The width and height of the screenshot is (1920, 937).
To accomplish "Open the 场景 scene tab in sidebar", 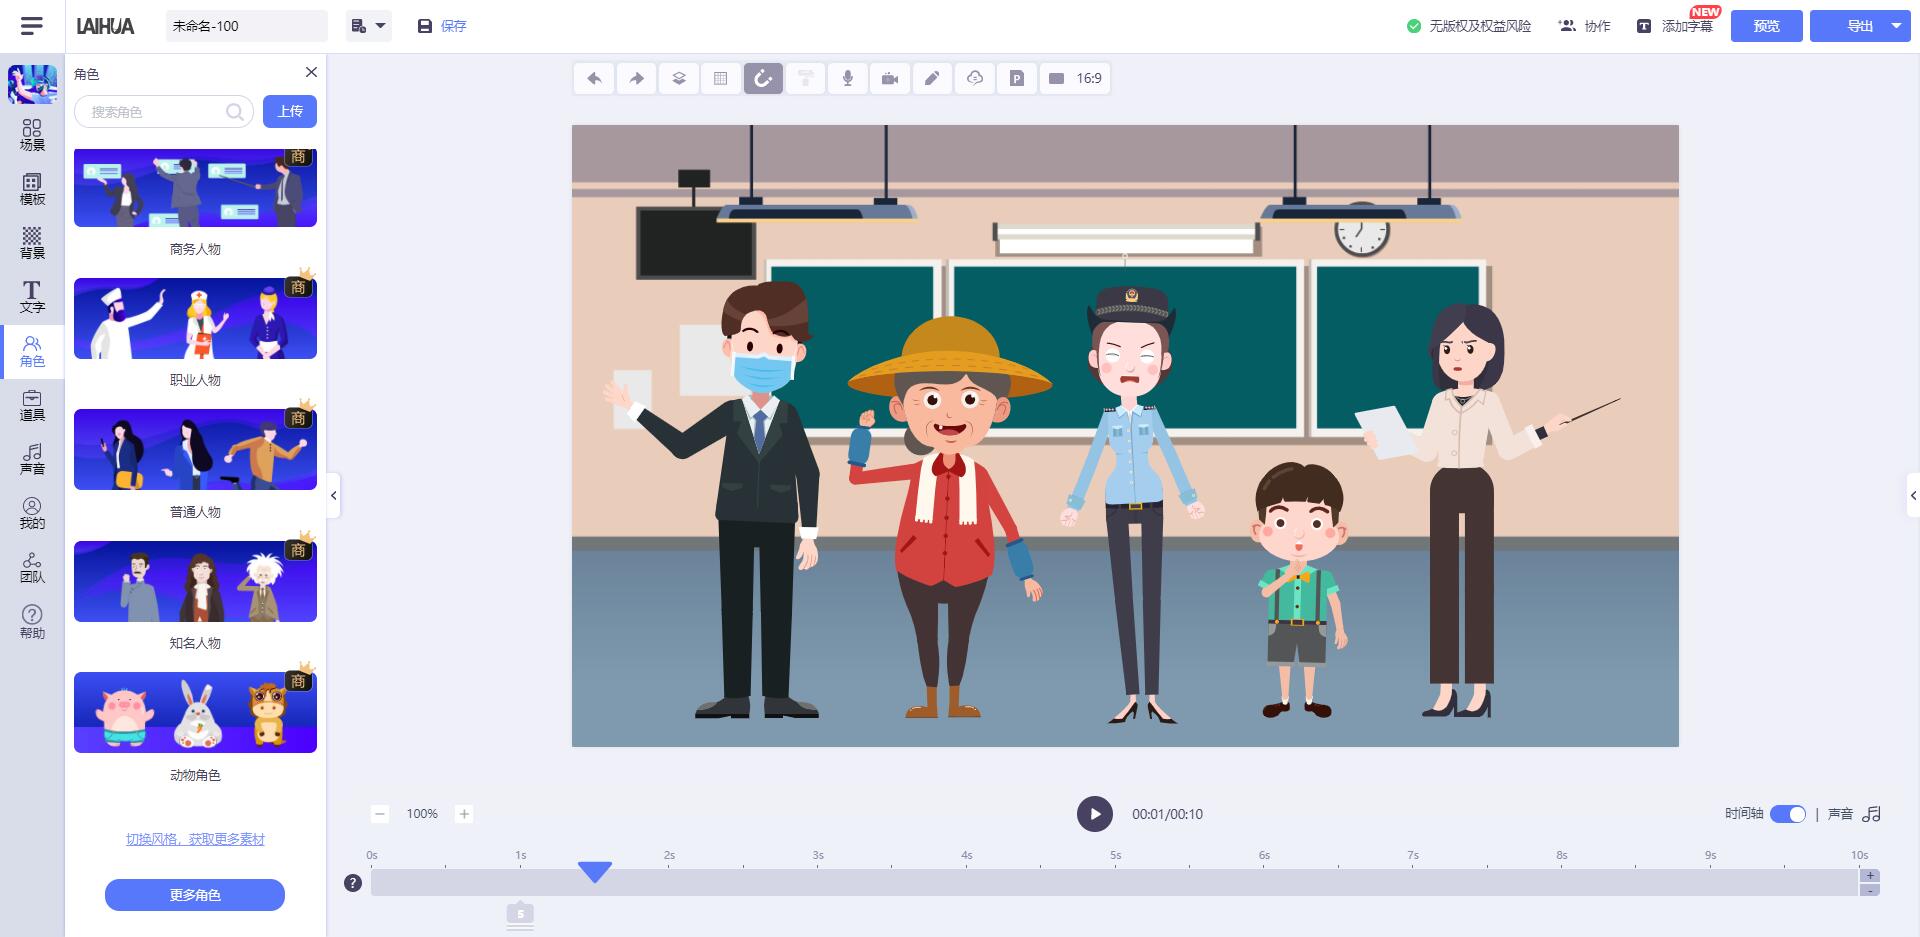I will (x=32, y=135).
